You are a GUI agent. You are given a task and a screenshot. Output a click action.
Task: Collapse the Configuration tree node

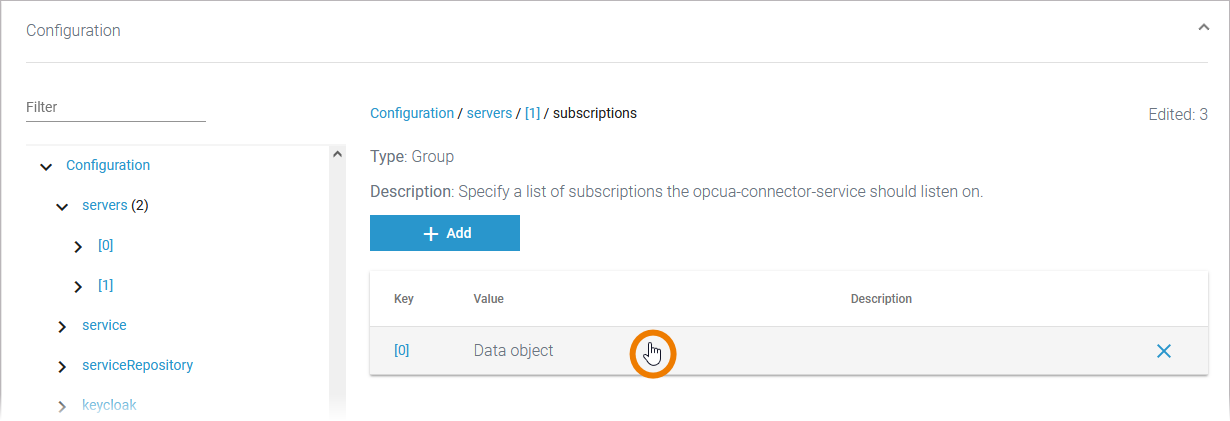[x=46, y=166]
